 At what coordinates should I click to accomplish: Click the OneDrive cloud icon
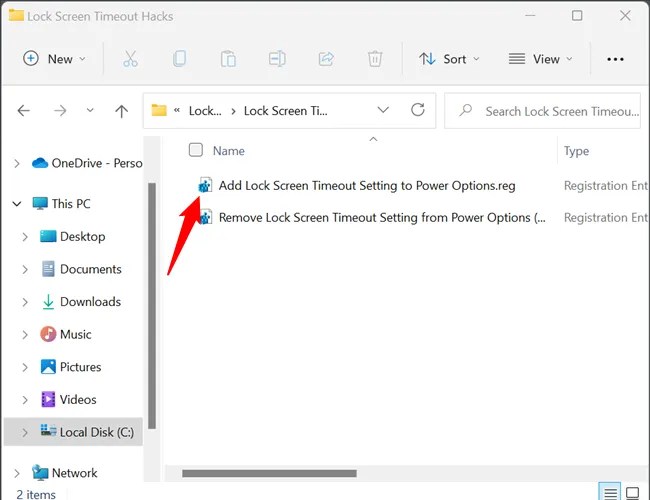pyautogui.click(x=40, y=163)
